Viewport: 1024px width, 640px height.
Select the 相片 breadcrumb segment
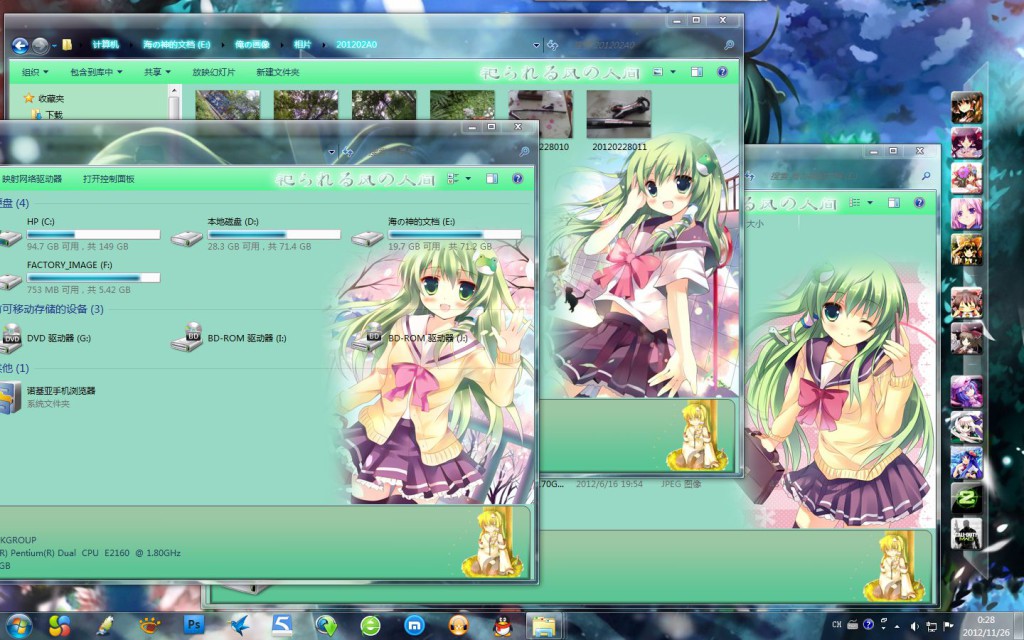tap(302, 44)
